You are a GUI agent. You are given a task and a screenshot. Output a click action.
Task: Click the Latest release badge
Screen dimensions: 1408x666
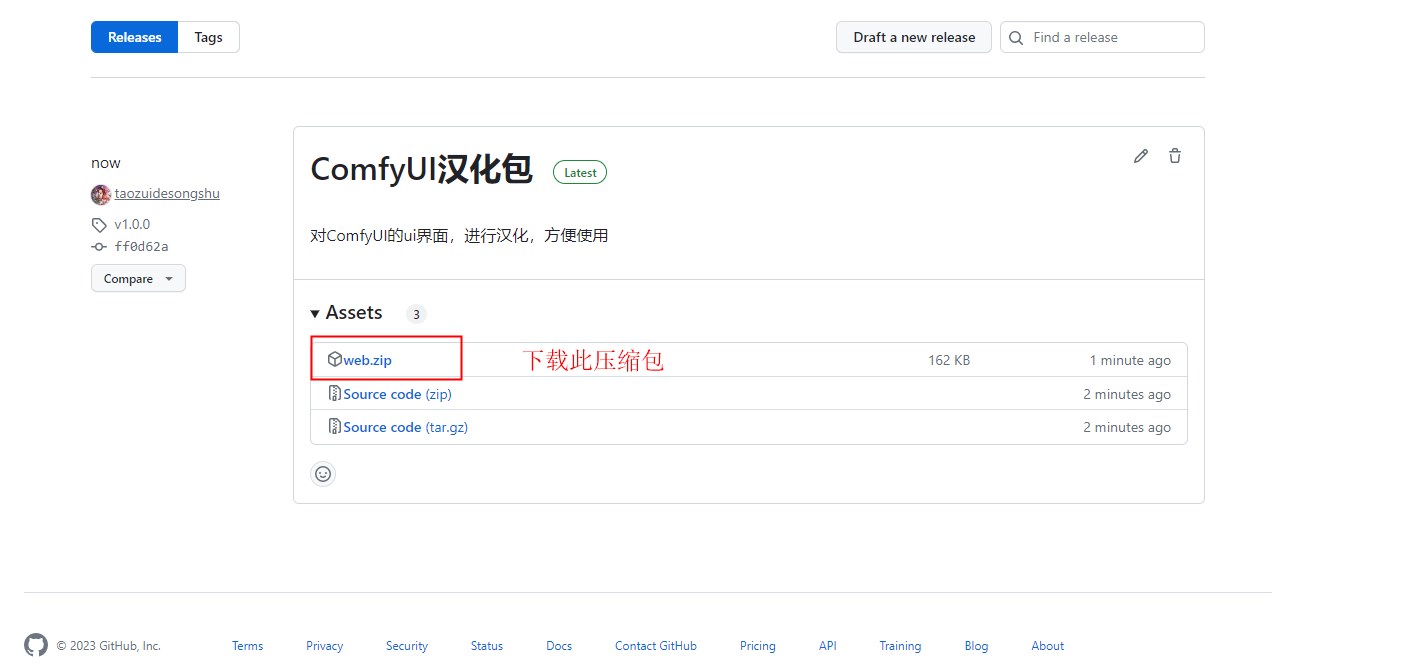pos(580,172)
